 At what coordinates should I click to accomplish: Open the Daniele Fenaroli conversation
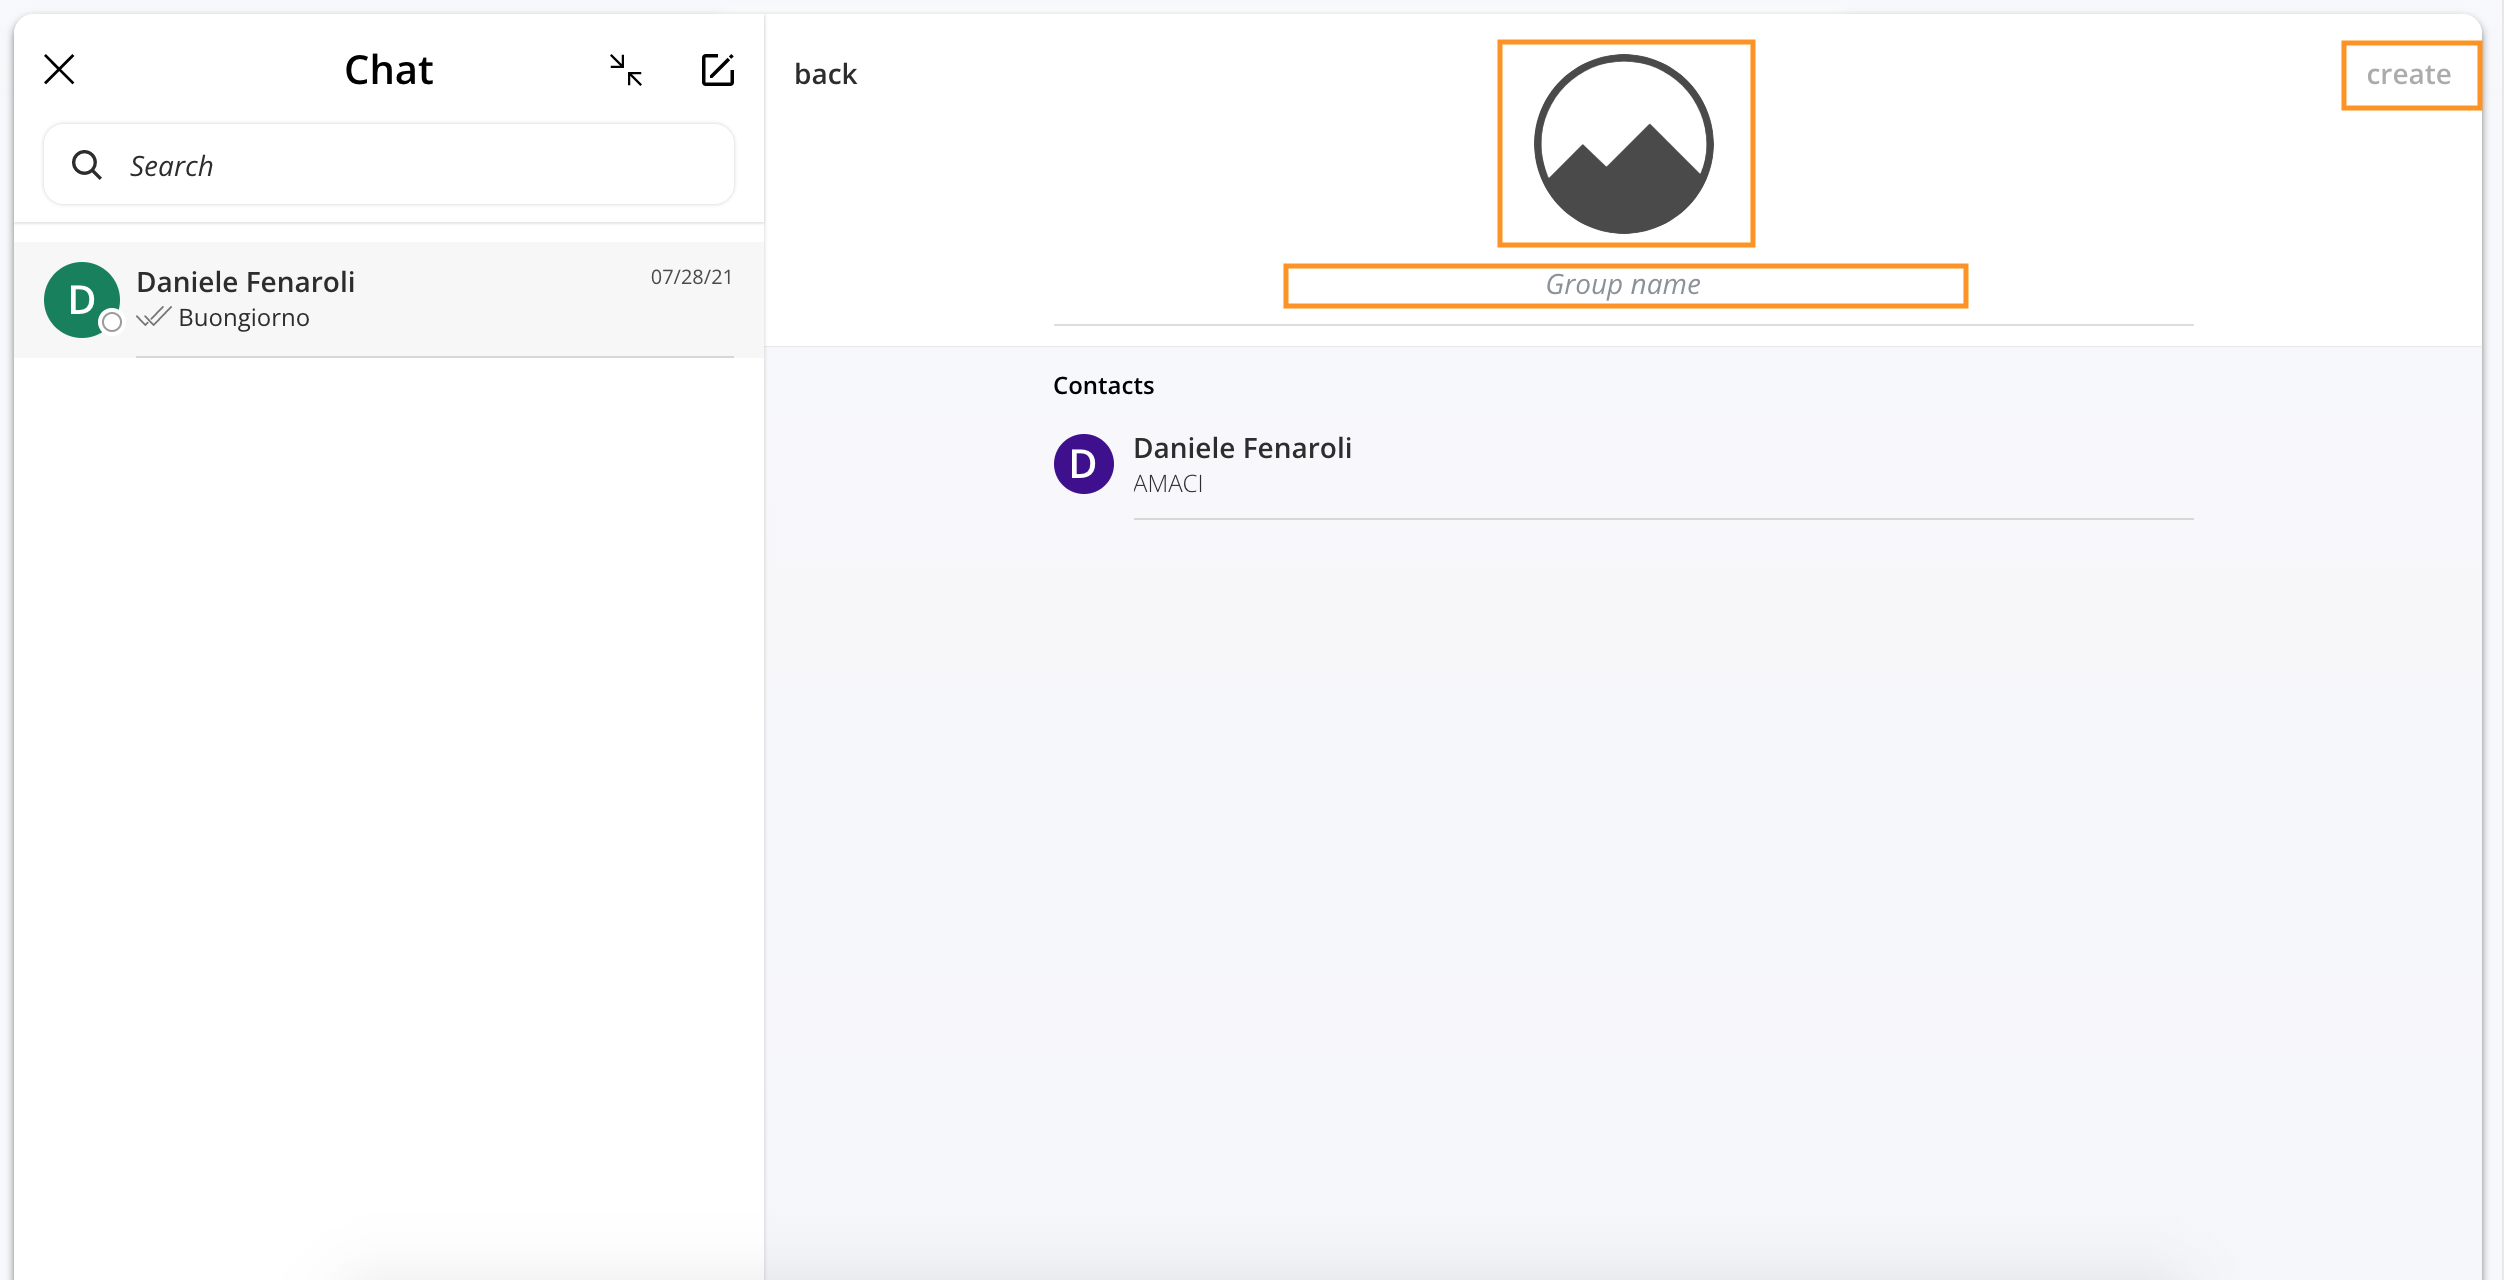(x=389, y=299)
